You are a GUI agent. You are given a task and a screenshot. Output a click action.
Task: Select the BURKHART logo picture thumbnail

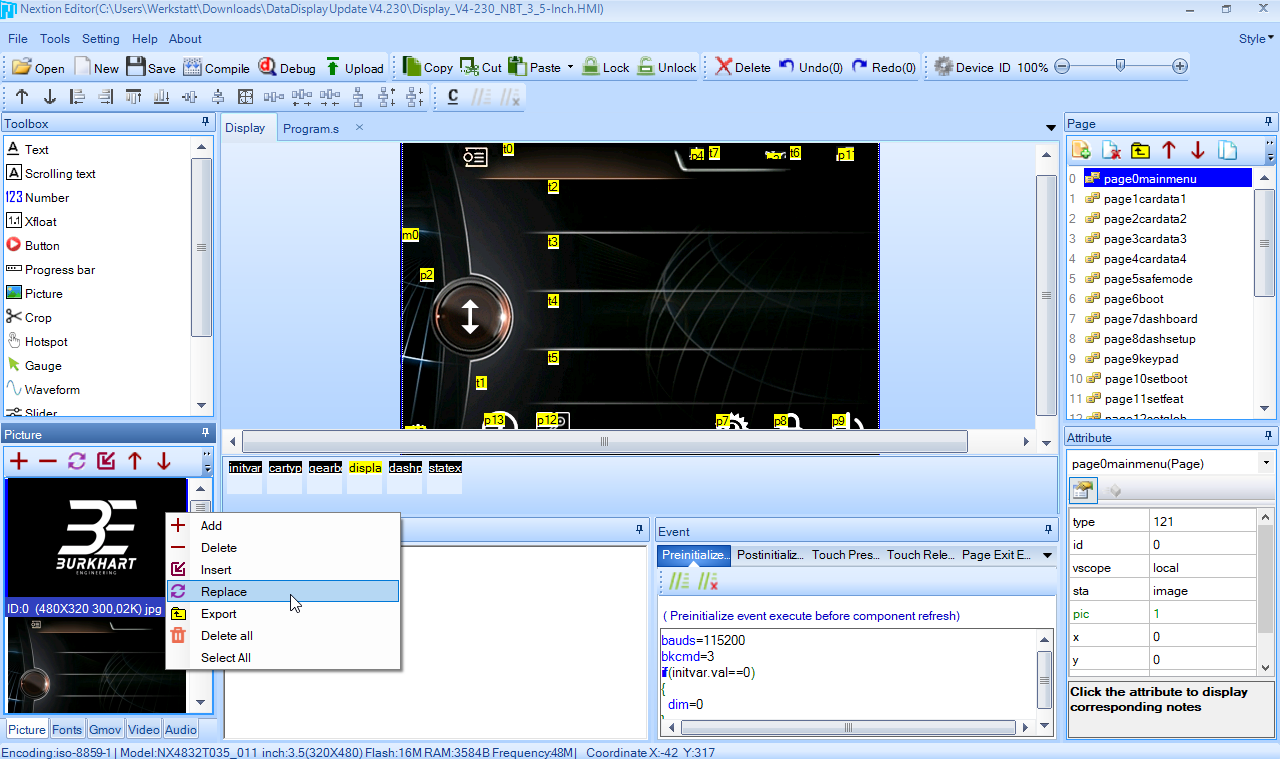click(x=96, y=540)
